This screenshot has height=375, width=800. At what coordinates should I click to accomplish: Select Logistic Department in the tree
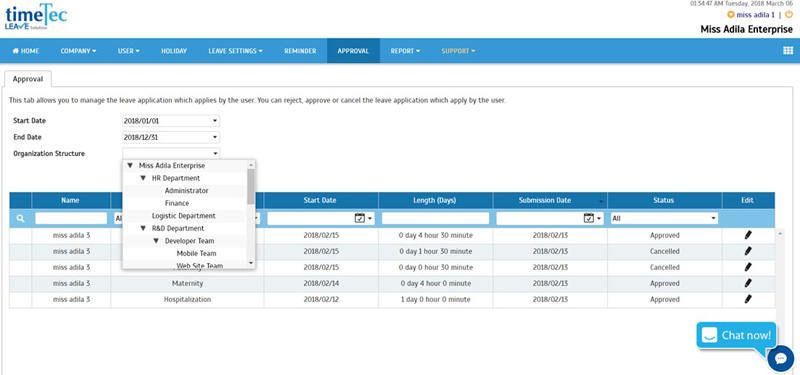pos(184,216)
